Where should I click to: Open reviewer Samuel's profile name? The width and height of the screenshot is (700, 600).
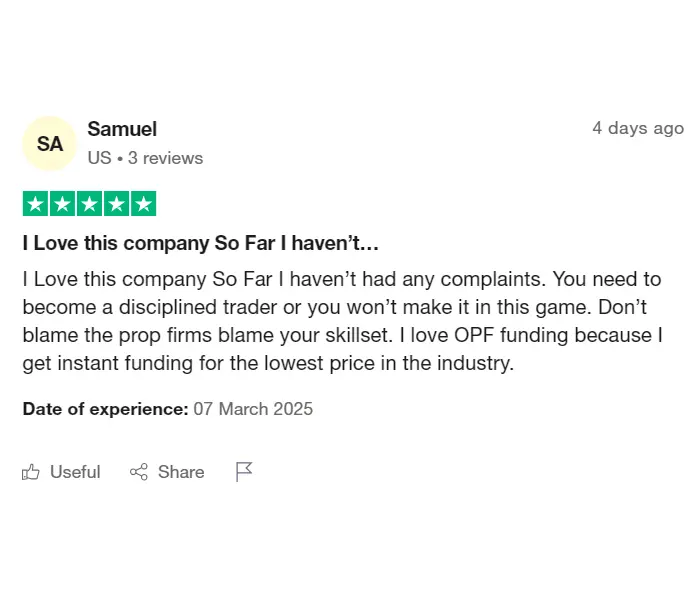122,129
